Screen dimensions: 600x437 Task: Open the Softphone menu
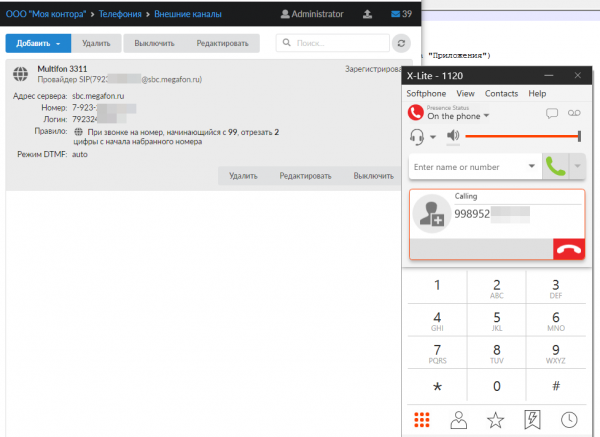[x=426, y=93]
